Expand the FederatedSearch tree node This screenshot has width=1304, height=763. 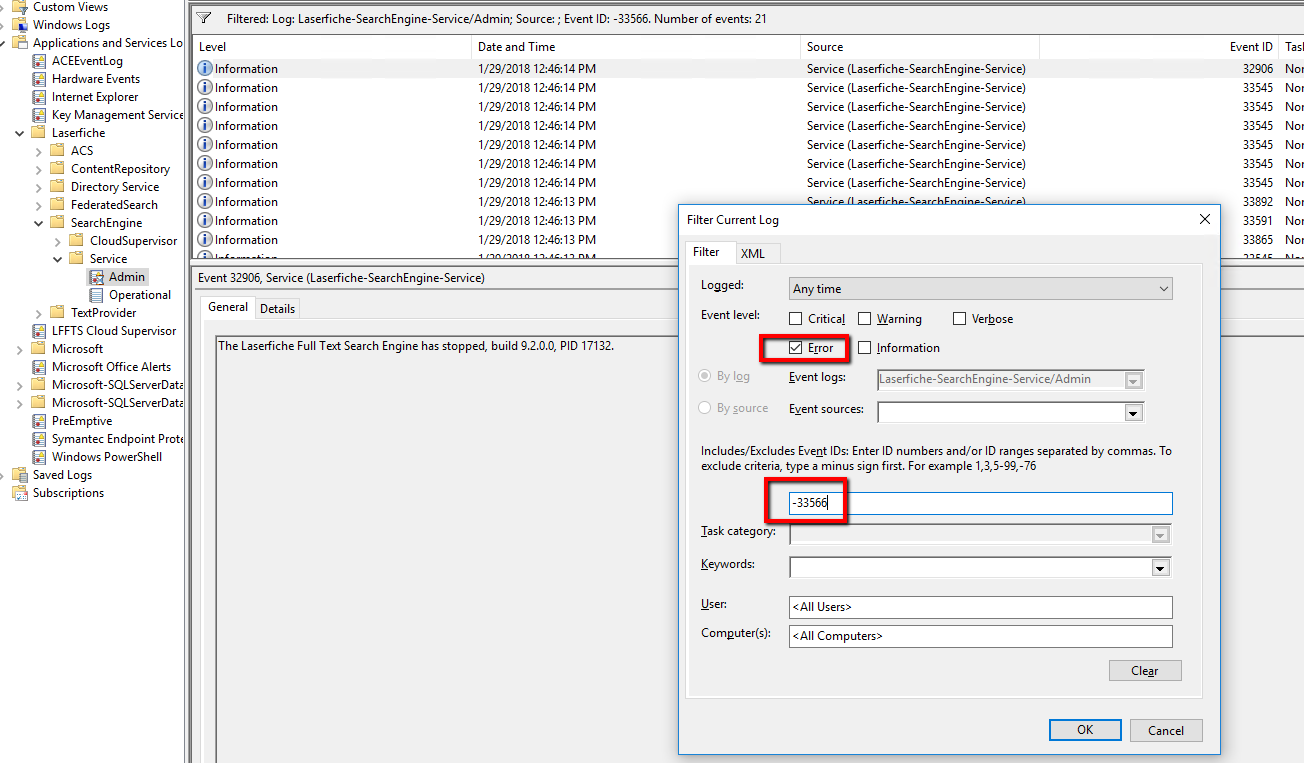40,205
